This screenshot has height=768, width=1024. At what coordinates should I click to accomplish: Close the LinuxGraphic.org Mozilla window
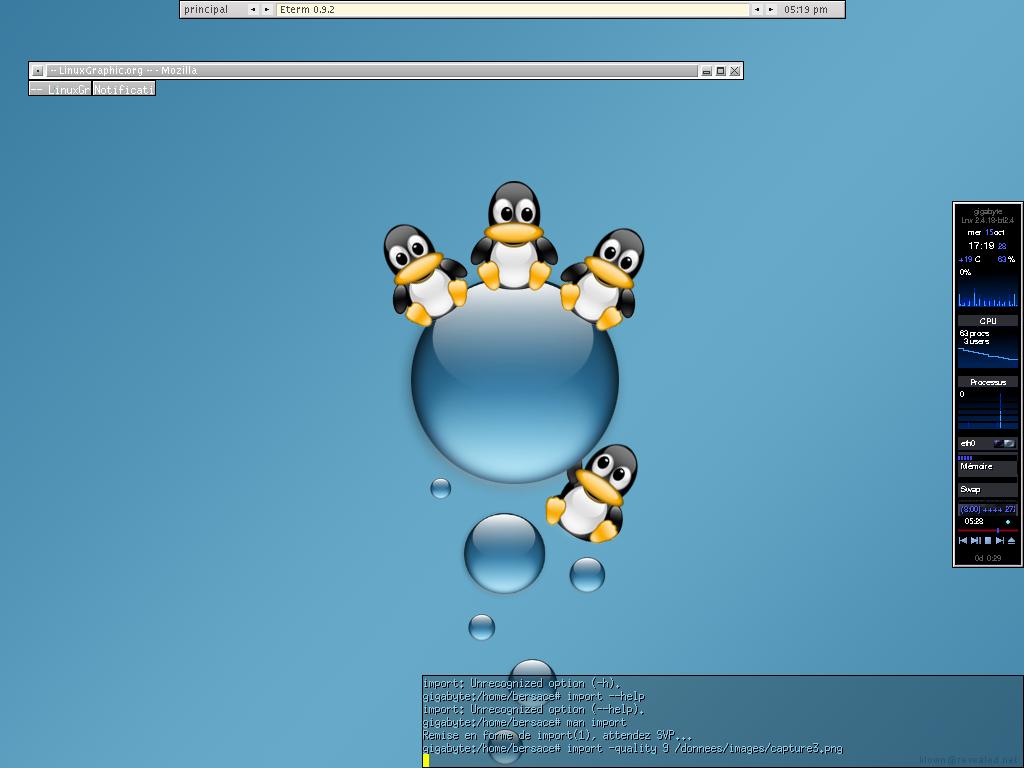click(x=735, y=71)
